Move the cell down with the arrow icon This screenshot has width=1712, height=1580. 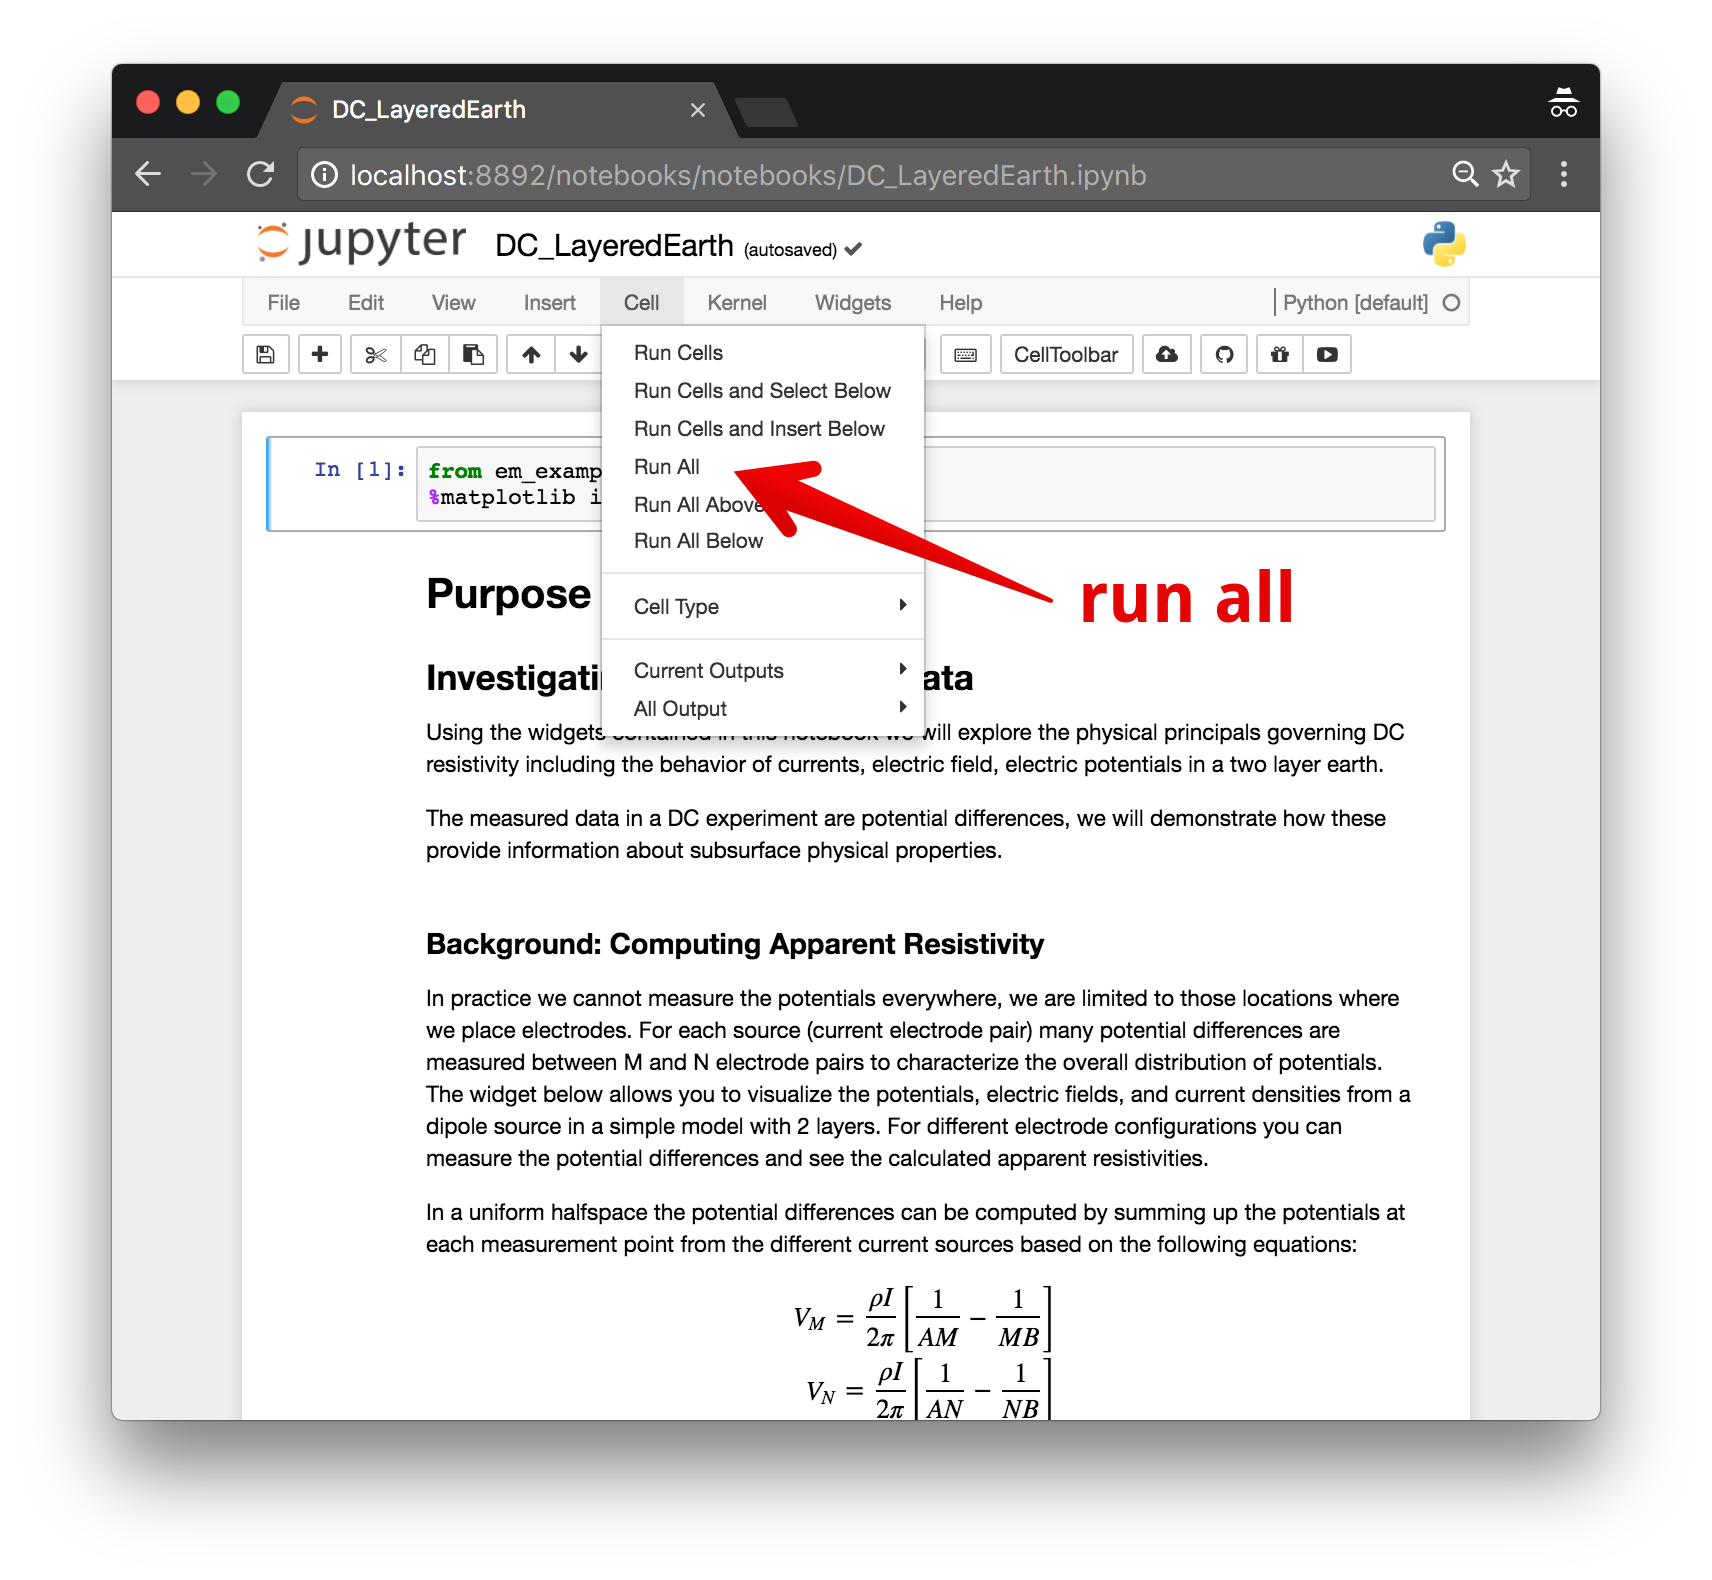578,355
